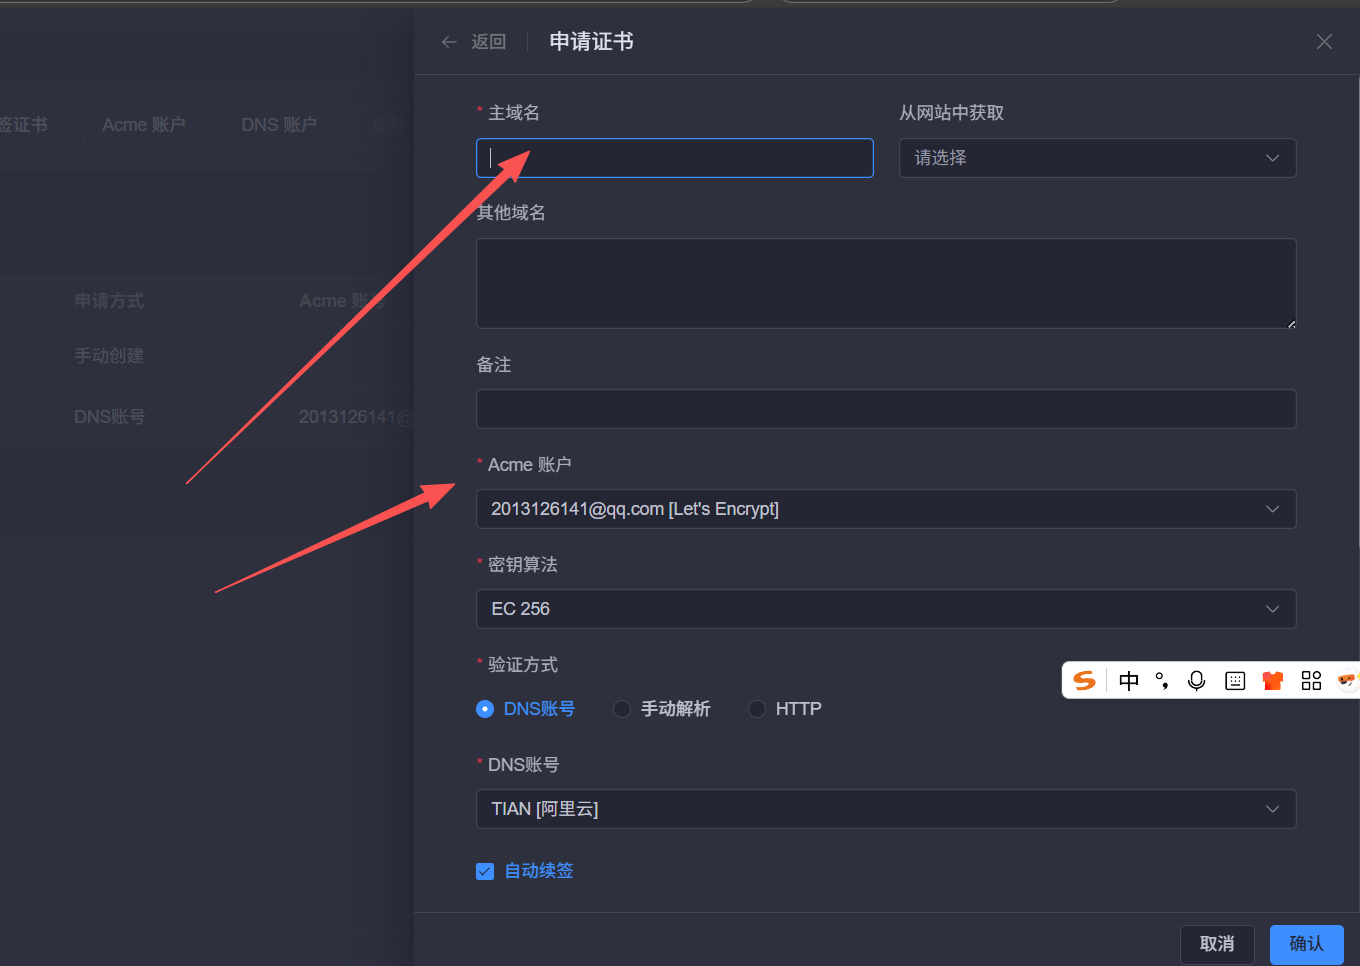Image resolution: width=1360 pixels, height=966 pixels.
Task: Close the 申请证书 panel with the X
Action: pos(1324,42)
